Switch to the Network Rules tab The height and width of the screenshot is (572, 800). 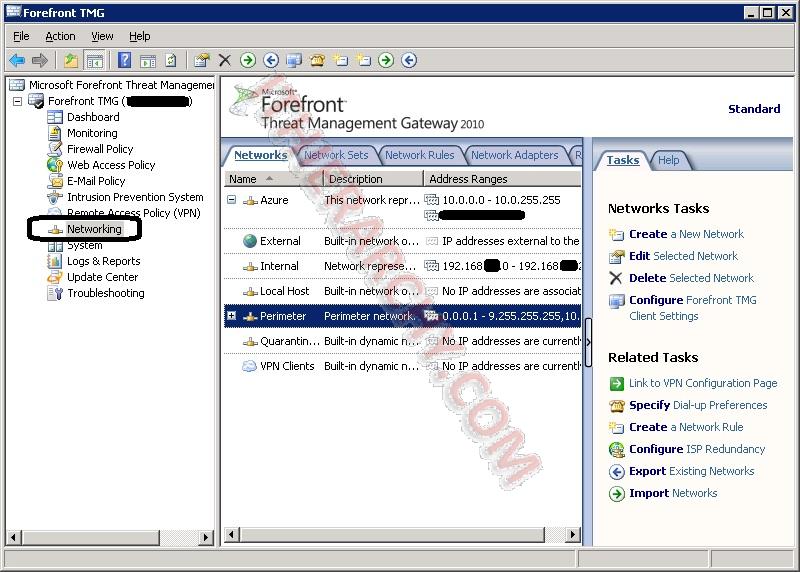pyautogui.click(x=419, y=155)
